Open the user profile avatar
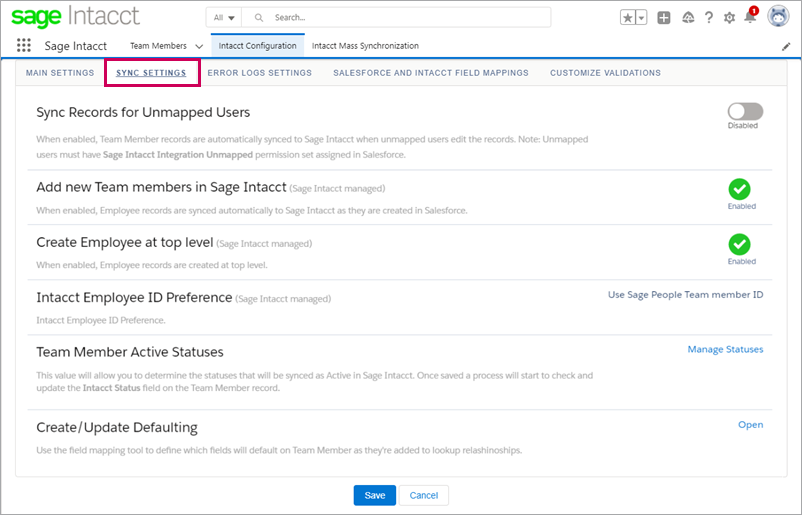802x515 pixels. (x=778, y=16)
